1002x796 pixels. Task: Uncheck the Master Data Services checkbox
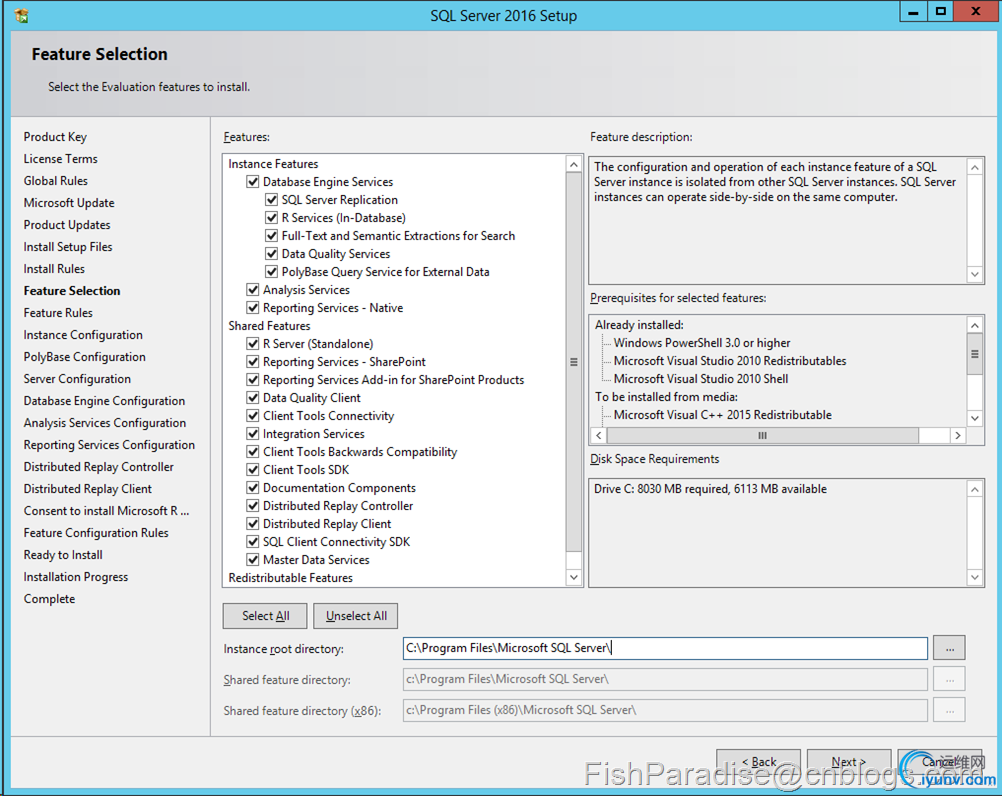click(253, 560)
